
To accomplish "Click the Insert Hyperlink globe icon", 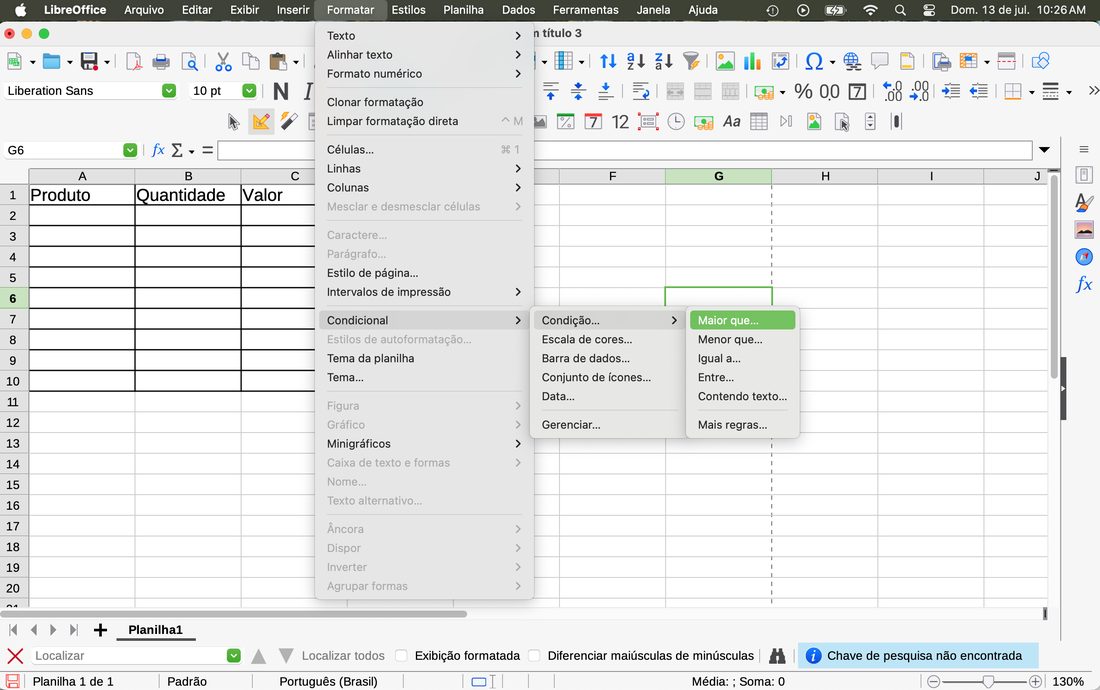I will 852,62.
